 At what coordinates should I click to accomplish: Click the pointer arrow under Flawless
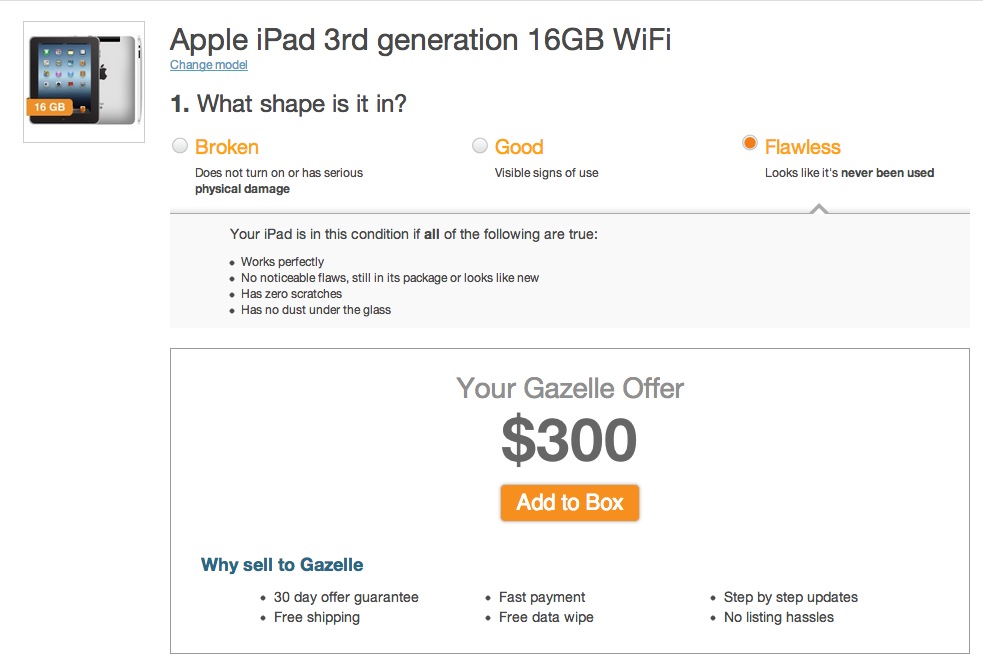(819, 209)
